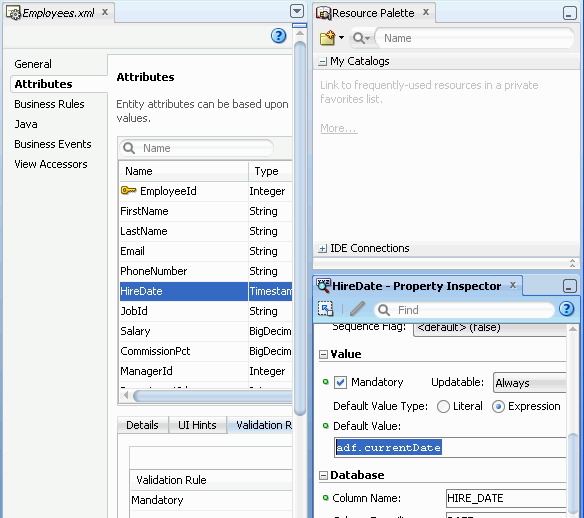Close the Employees.xml tab

[105, 12]
